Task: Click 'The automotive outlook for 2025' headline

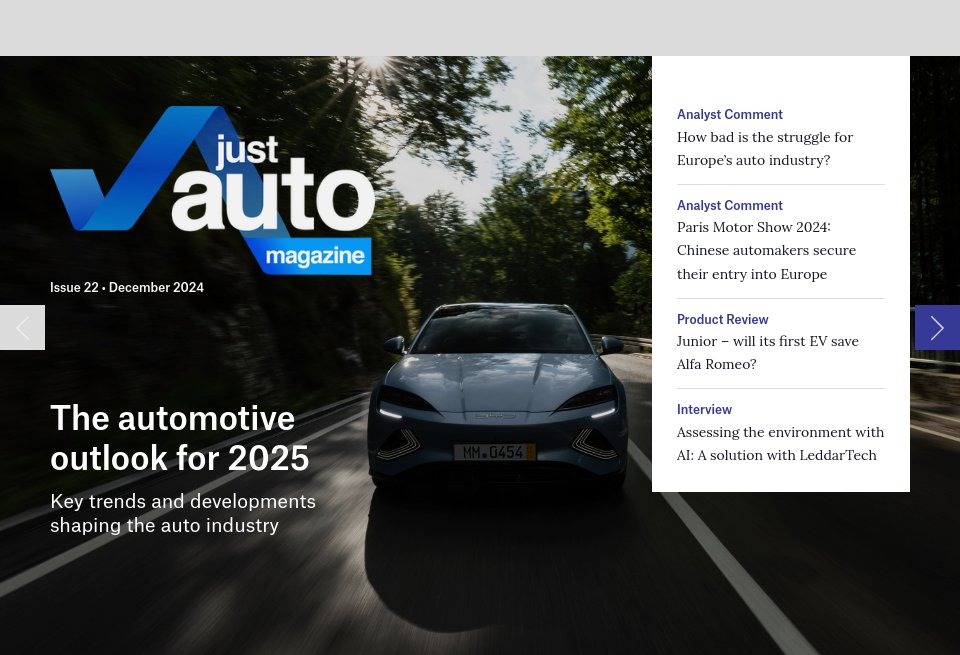Action: point(179,437)
